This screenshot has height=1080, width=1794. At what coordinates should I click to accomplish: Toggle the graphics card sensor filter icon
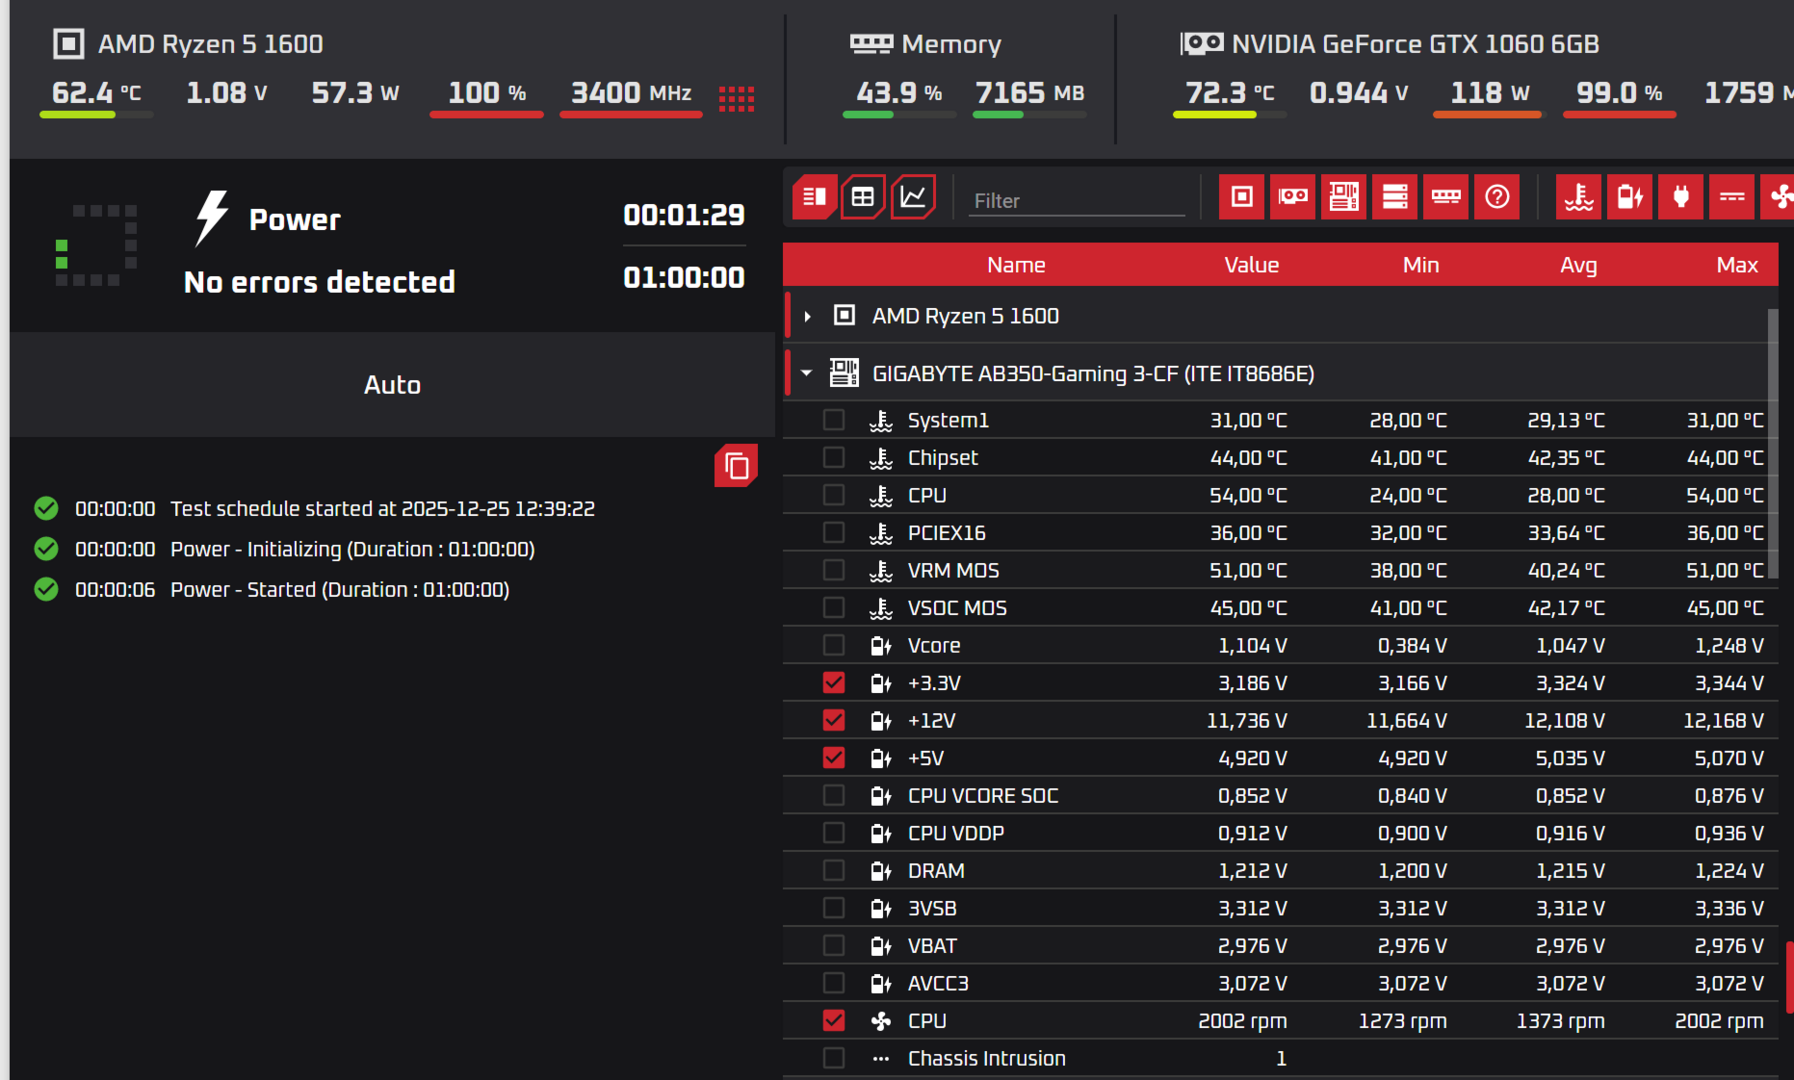point(1293,197)
